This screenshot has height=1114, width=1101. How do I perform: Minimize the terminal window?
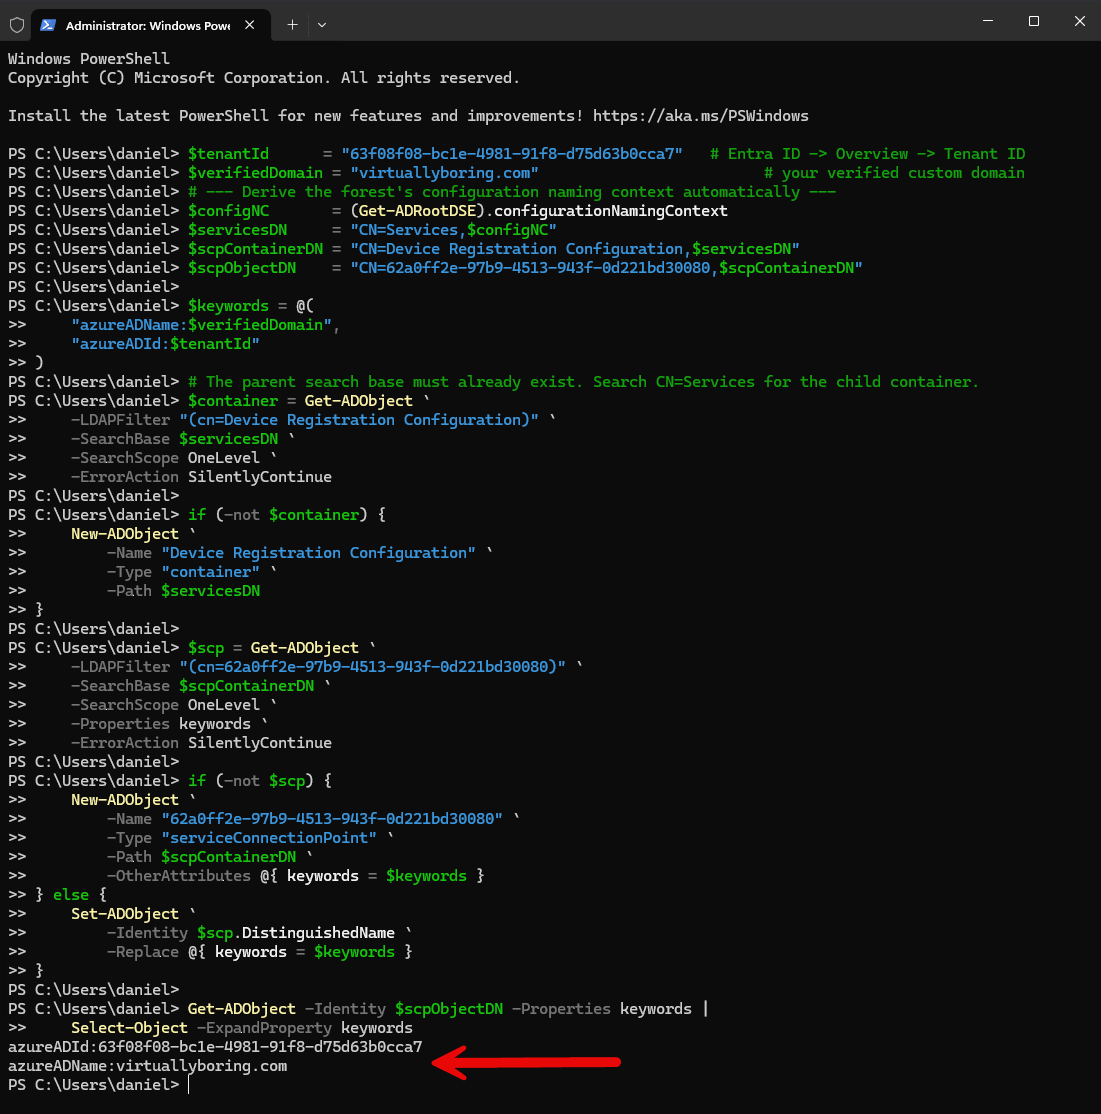988,21
